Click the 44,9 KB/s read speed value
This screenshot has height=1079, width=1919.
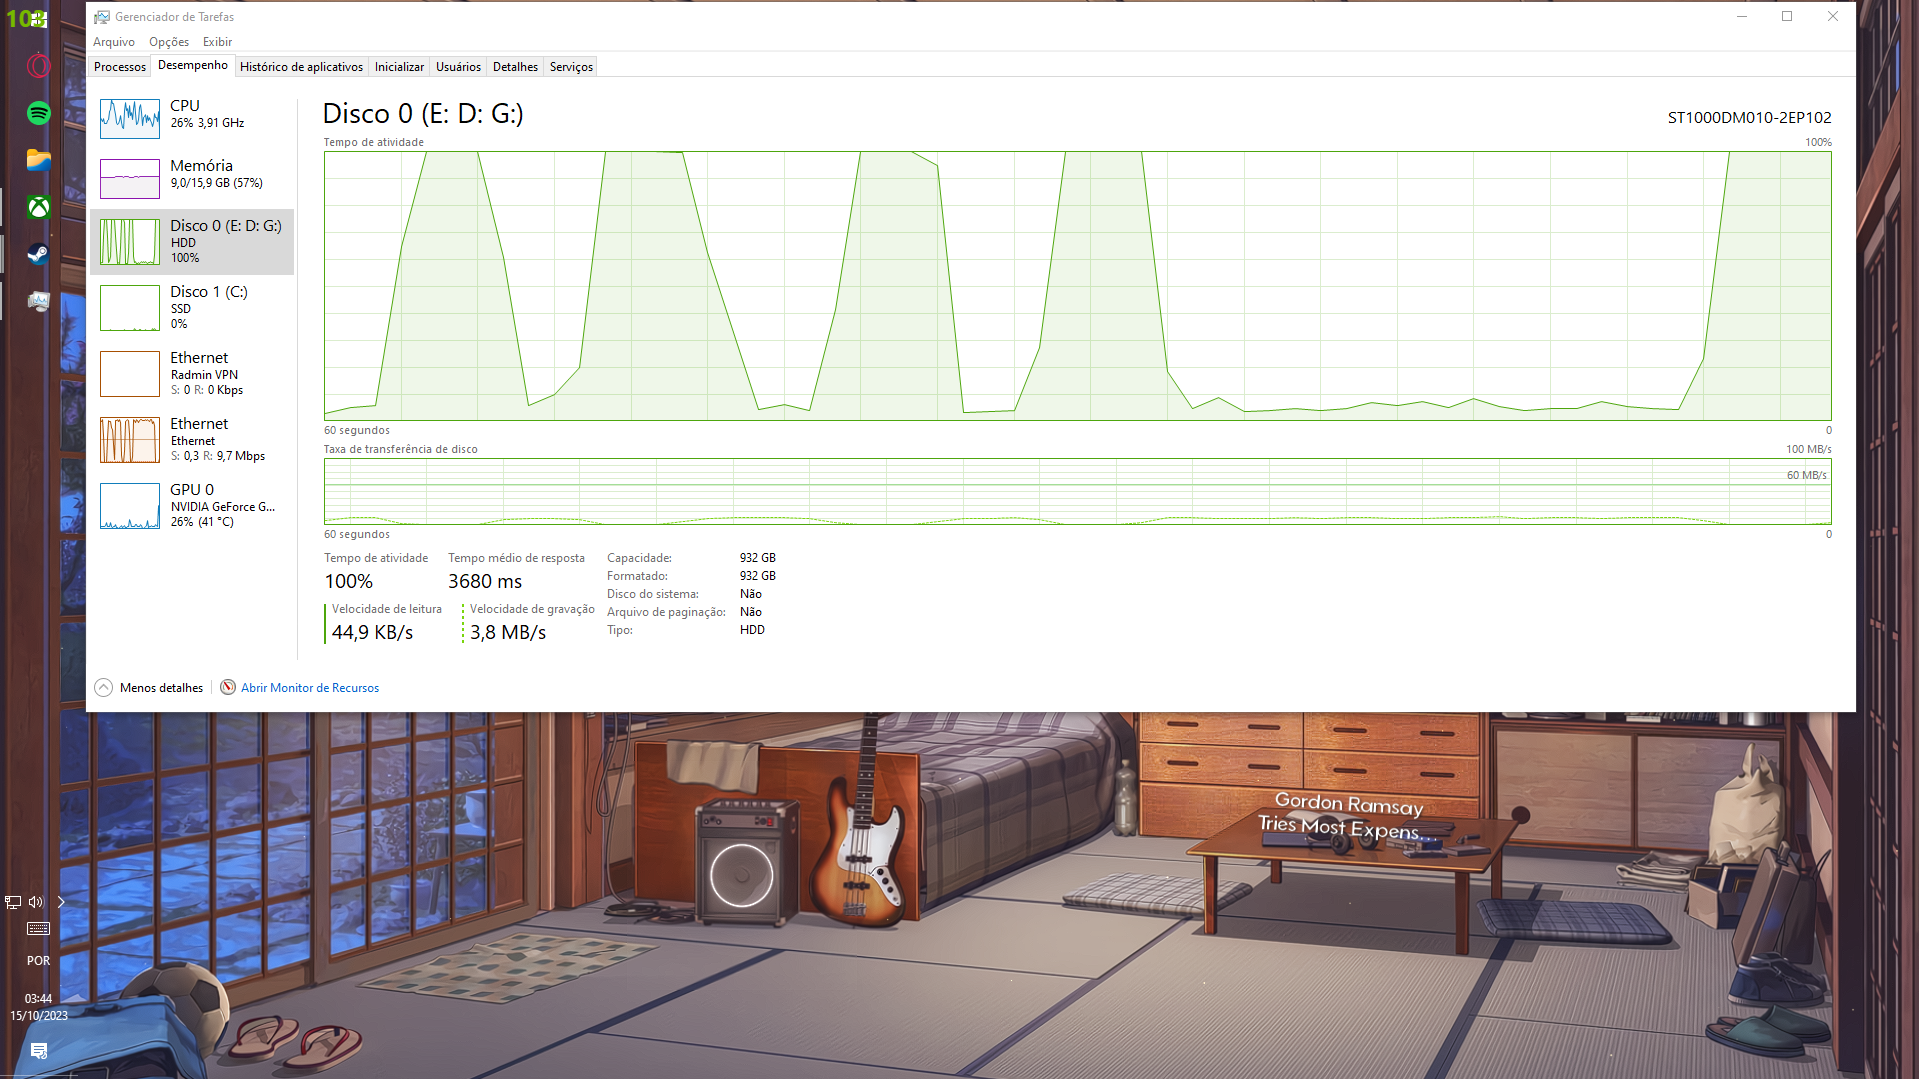click(x=372, y=633)
